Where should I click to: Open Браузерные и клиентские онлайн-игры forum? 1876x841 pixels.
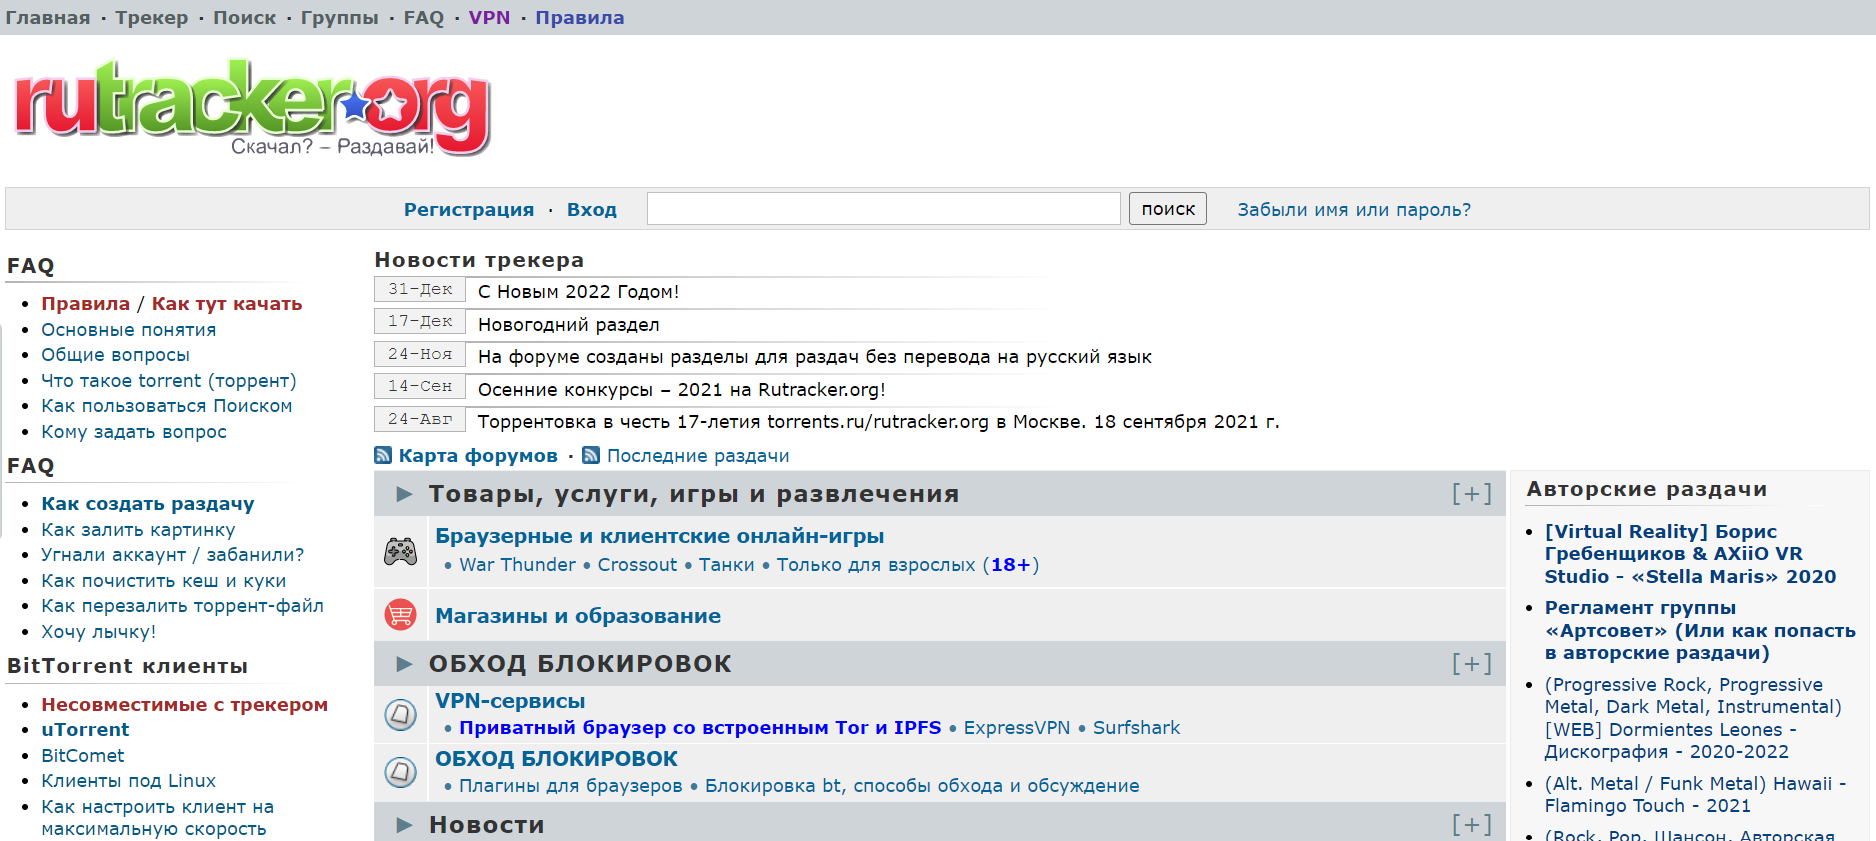click(660, 537)
